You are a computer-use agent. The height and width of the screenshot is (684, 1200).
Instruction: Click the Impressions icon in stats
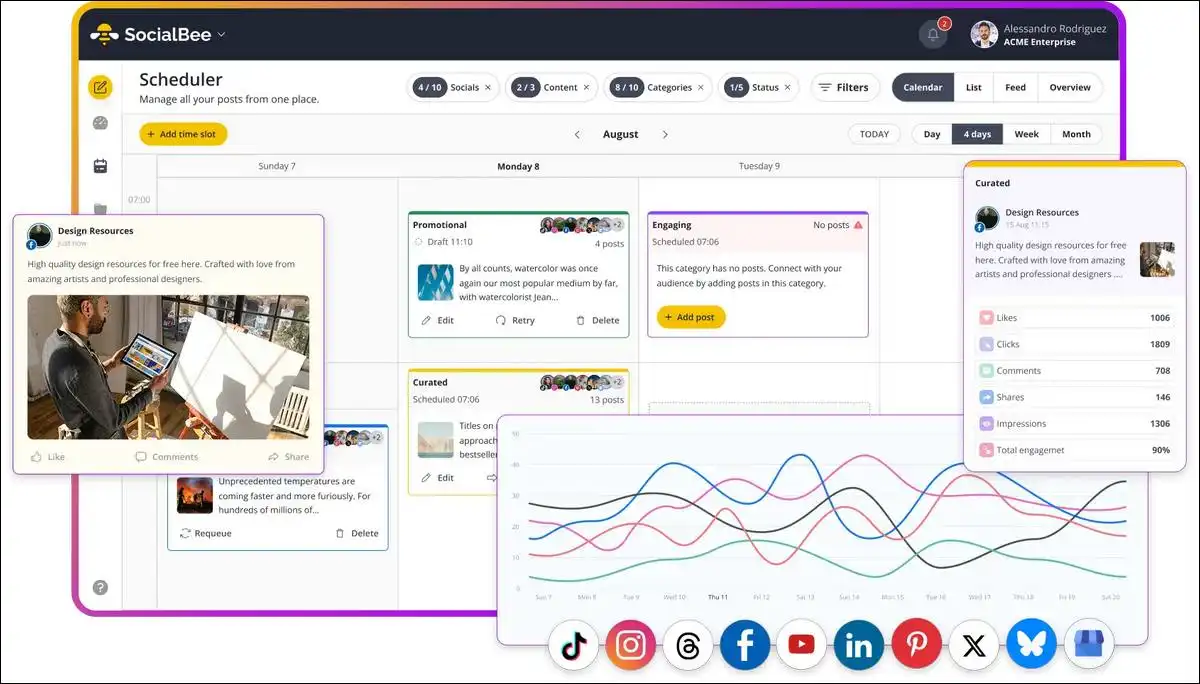[x=985, y=424]
